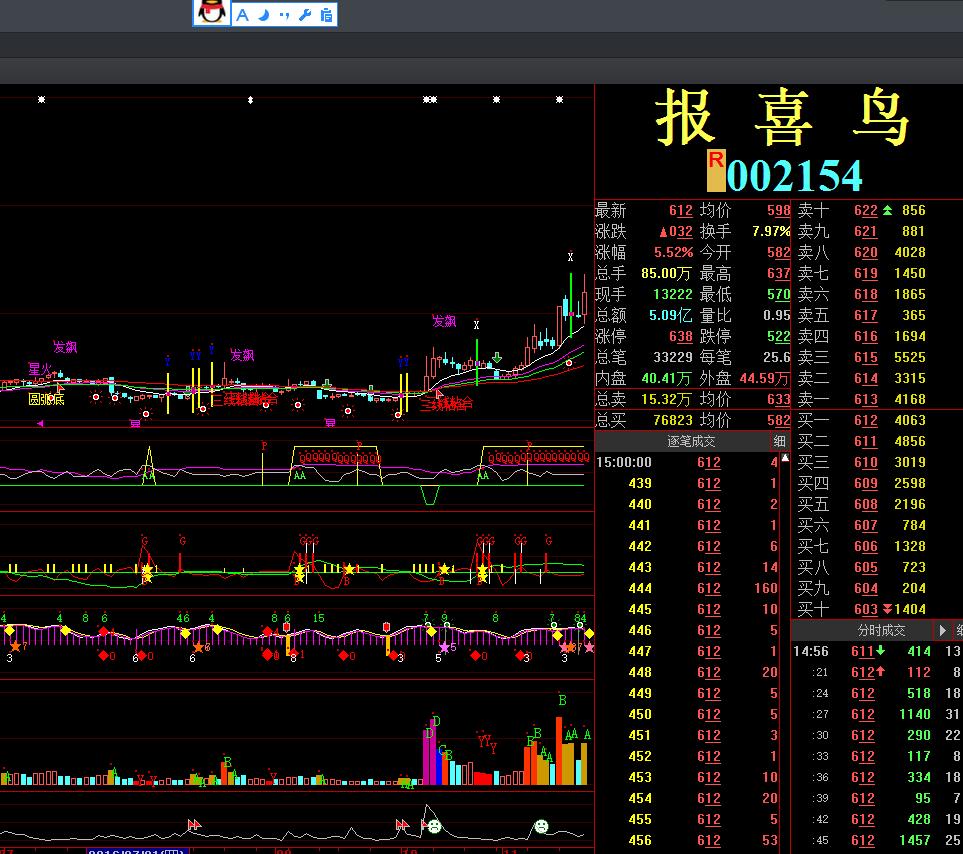
Task: Click the 总卖 value 15.32万
Action: (666, 399)
